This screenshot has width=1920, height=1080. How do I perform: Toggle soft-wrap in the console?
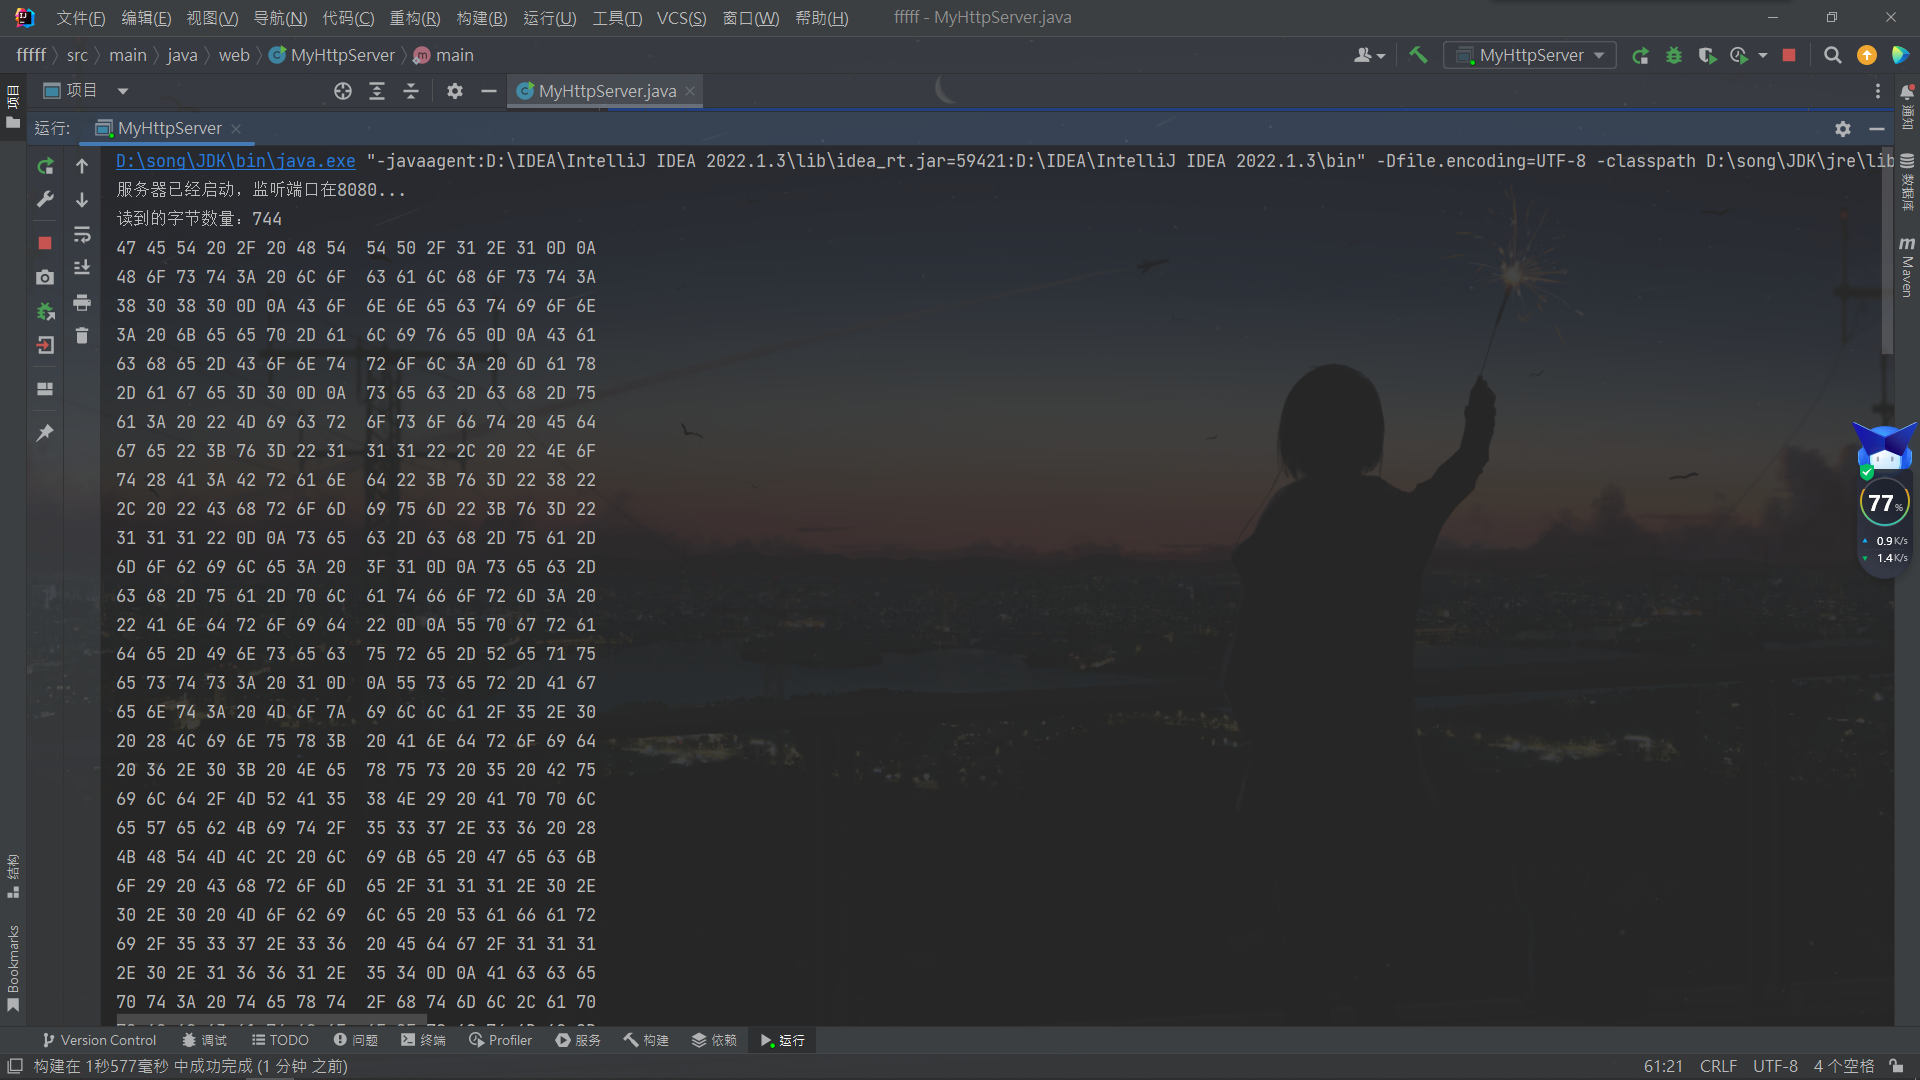pyautogui.click(x=82, y=234)
